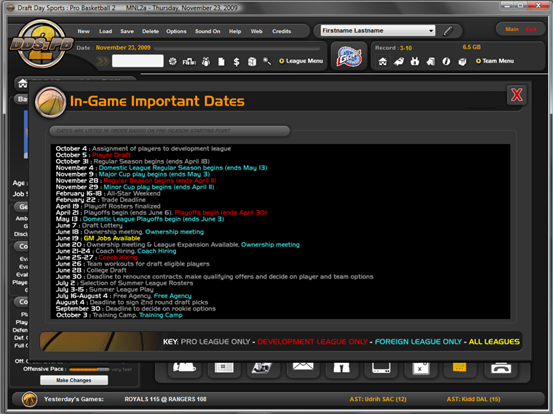Open the Credits menu item
553x414 pixels.
tap(281, 31)
